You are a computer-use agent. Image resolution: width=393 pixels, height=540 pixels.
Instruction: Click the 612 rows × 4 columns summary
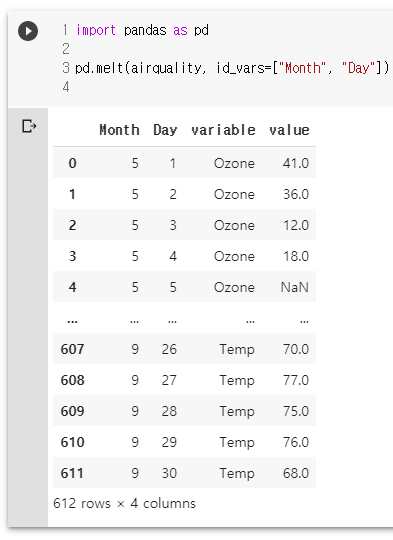[x=124, y=503]
